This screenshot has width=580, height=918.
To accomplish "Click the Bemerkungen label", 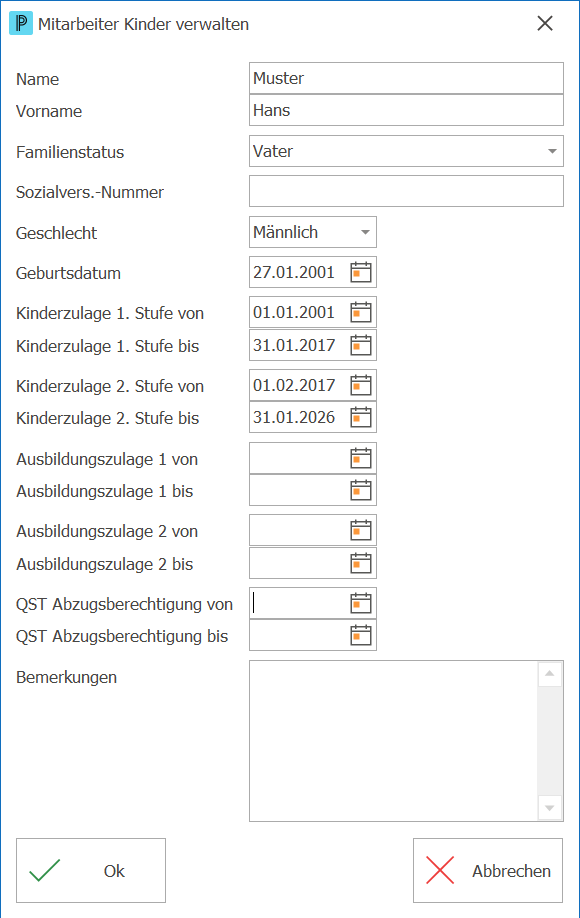I will (x=67, y=677).
